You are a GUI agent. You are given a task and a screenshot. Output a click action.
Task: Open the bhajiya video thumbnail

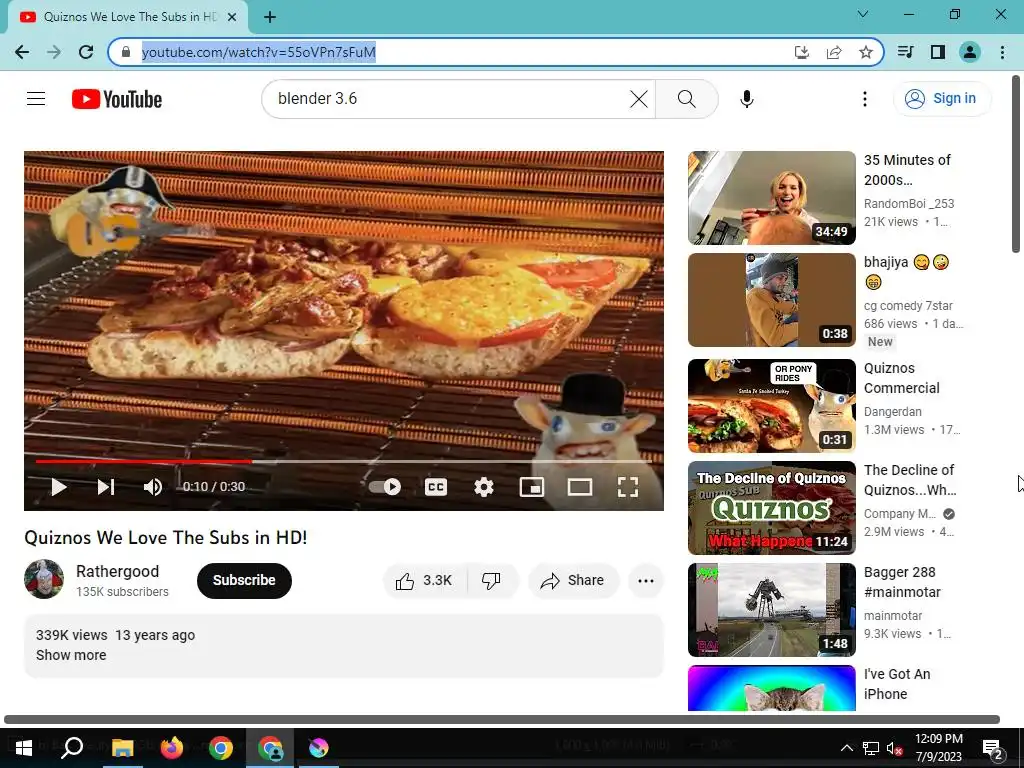pyautogui.click(x=771, y=300)
